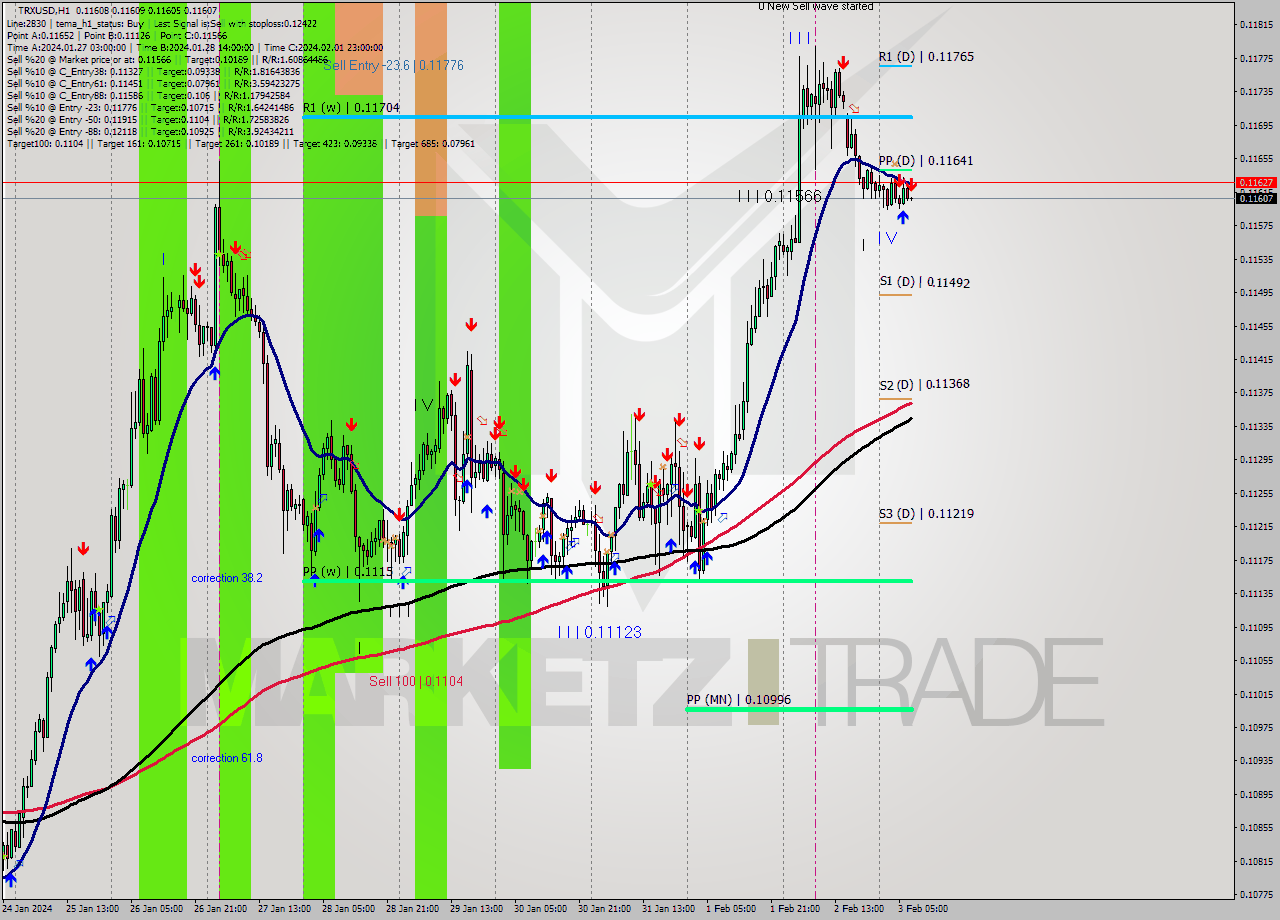Select the R1 (w) 0.11704 weekly label
1280x920 pixels.
click(x=351, y=107)
